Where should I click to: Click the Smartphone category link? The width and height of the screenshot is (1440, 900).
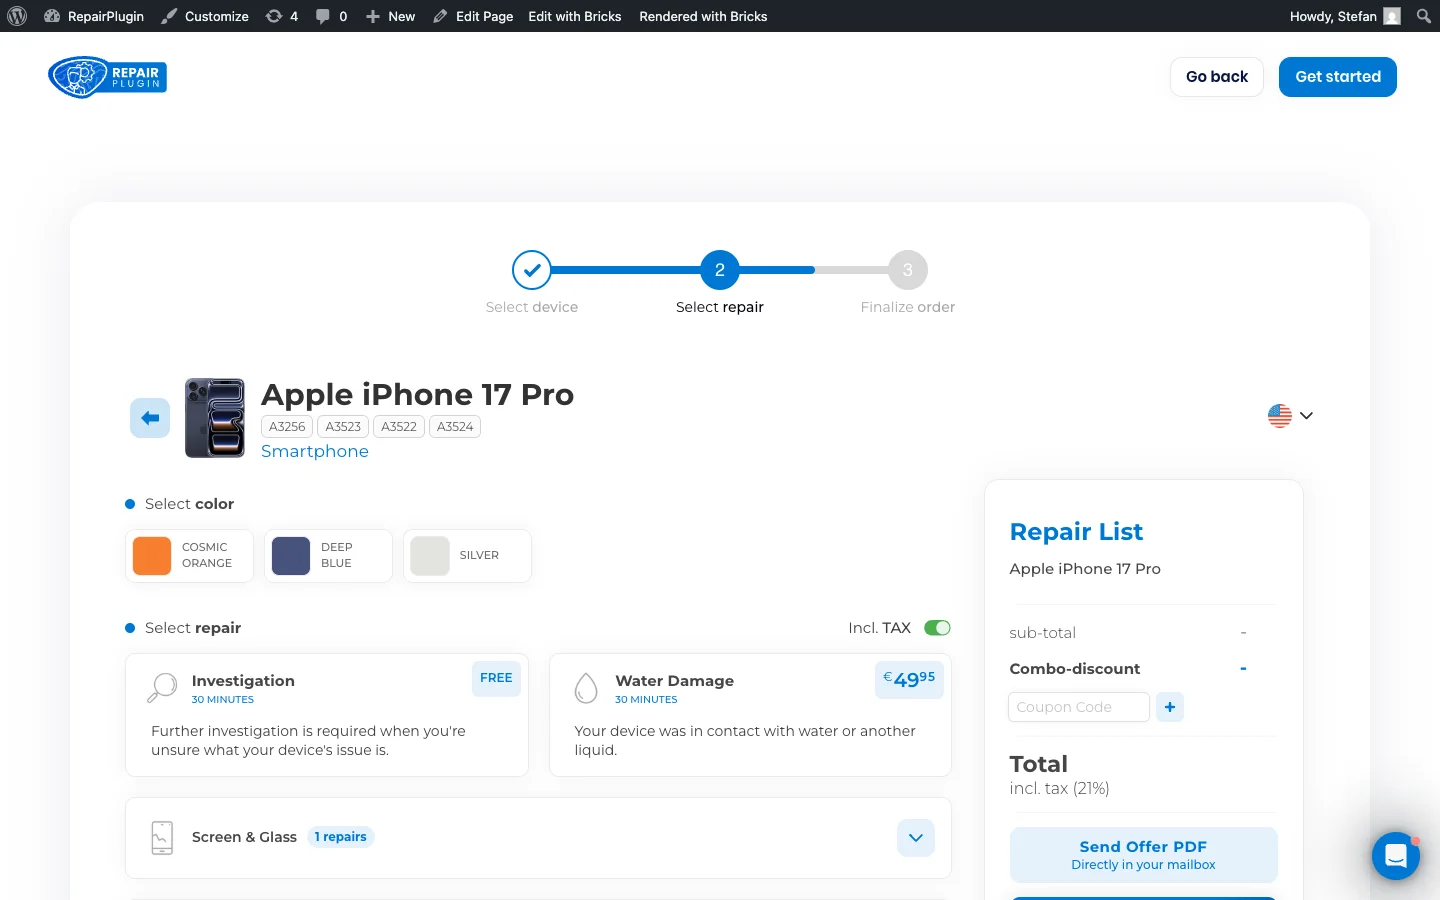coord(315,451)
